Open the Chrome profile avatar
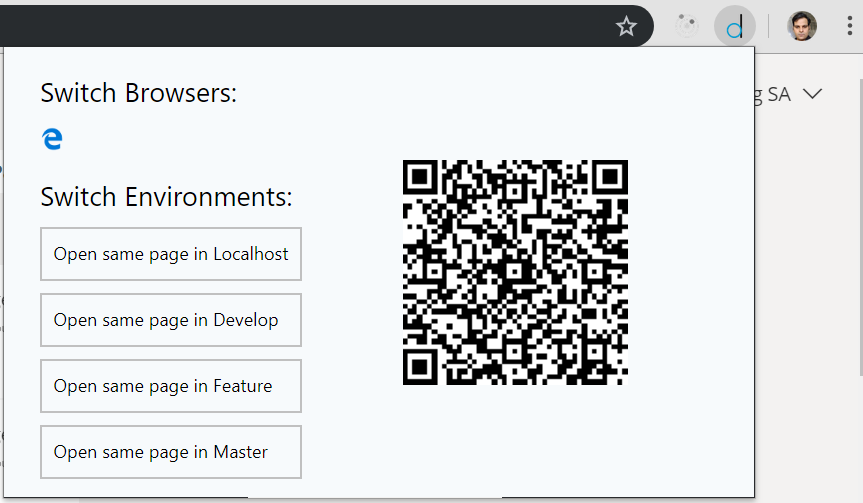 click(x=801, y=26)
